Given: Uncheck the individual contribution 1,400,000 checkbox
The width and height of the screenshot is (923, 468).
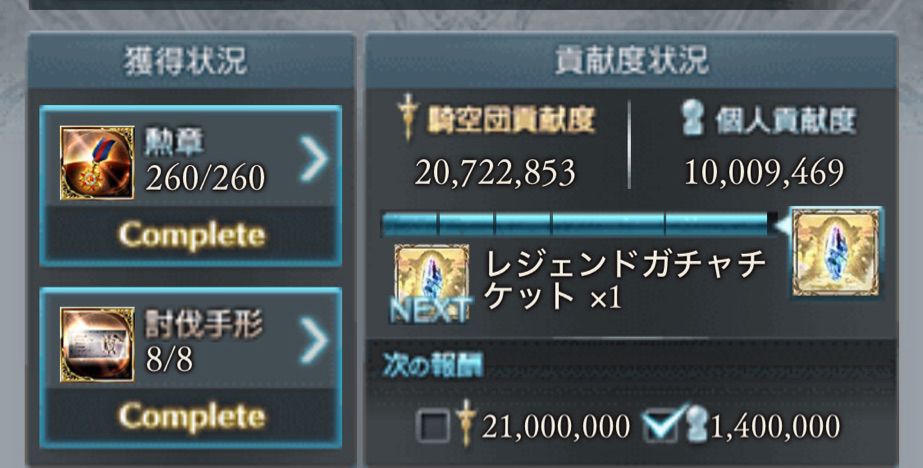Looking at the screenshot, I should coord(662,424).
